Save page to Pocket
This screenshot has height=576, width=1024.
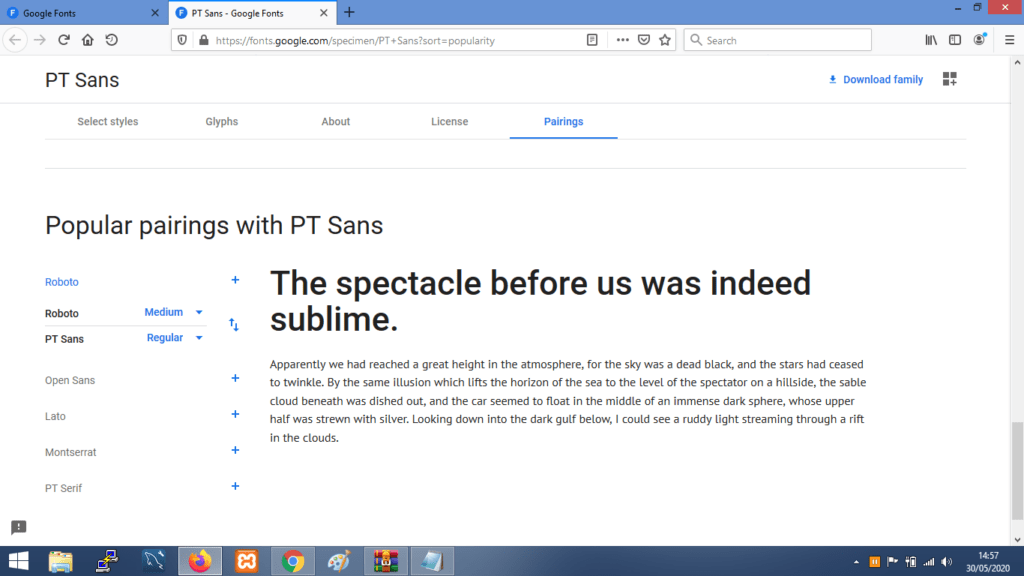[644, 40]
